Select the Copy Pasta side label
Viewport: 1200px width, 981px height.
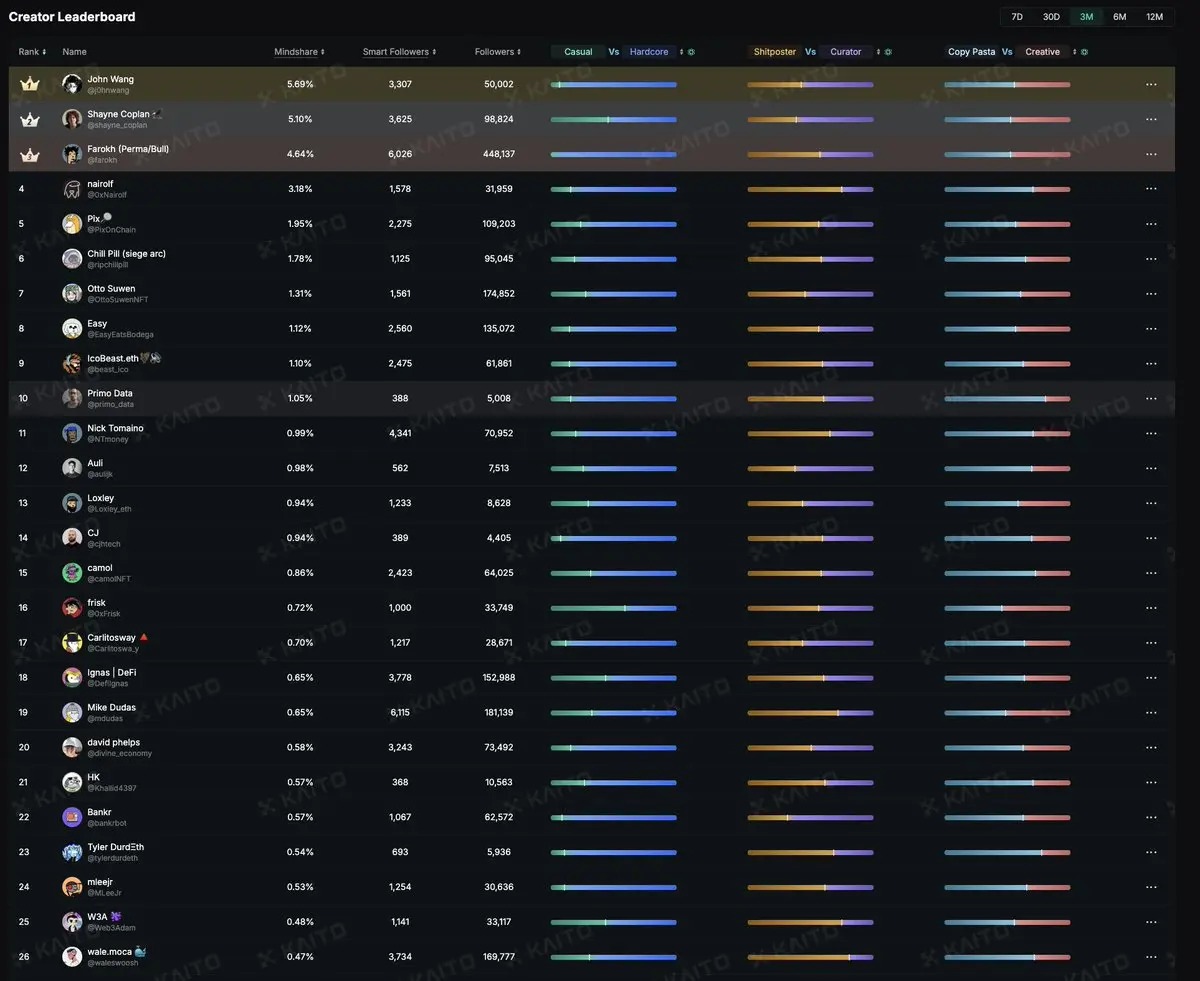972,52
